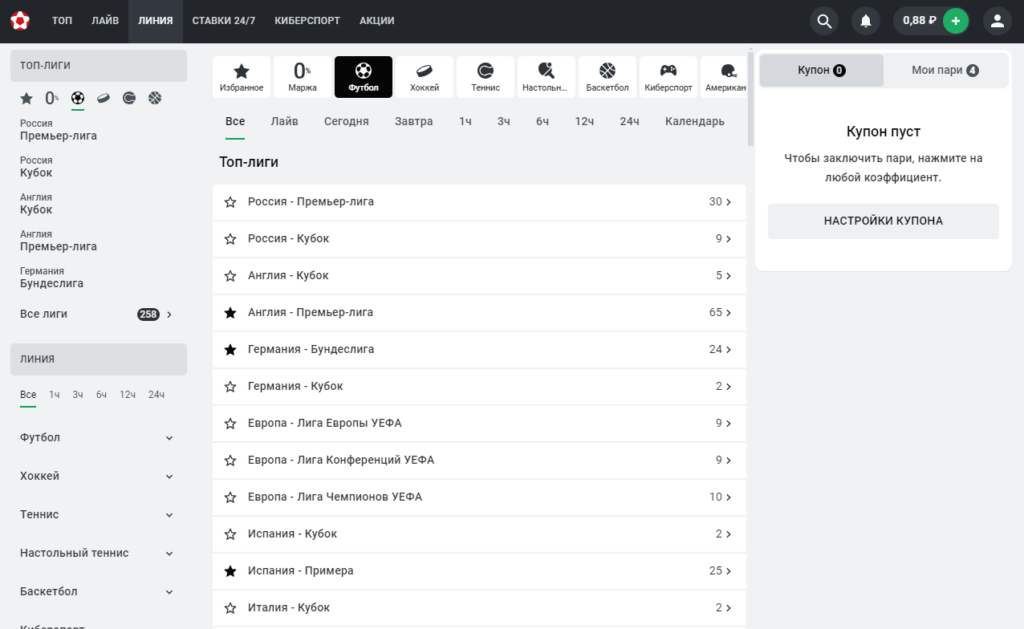Click the НАСТРОЙКИ КУПОНА button
The image size is (1024, 629).
(883, 221)
